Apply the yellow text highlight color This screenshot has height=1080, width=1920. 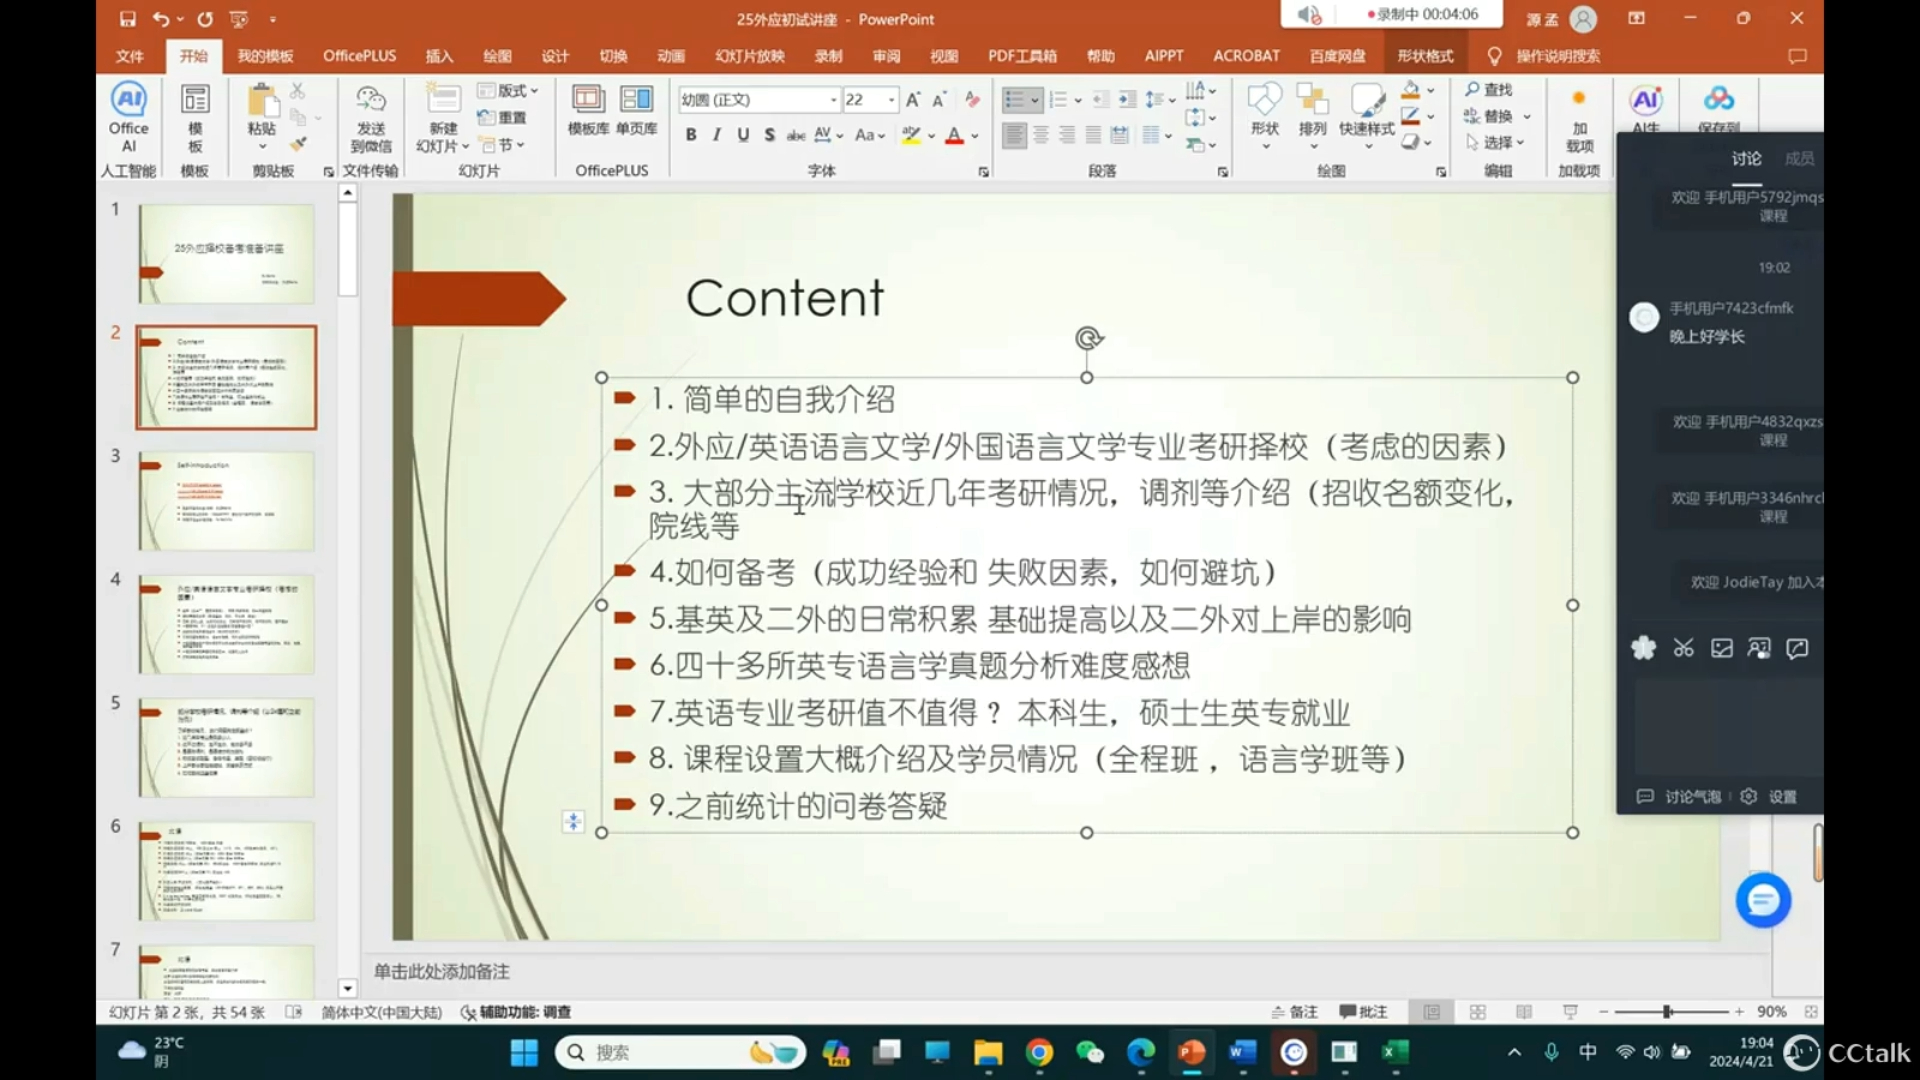coord(910,135)
